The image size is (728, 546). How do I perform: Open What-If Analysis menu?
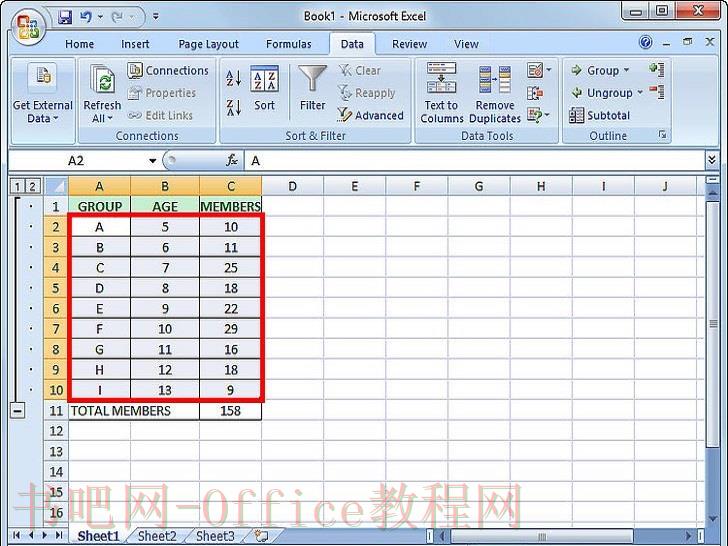tap(538, 115)
